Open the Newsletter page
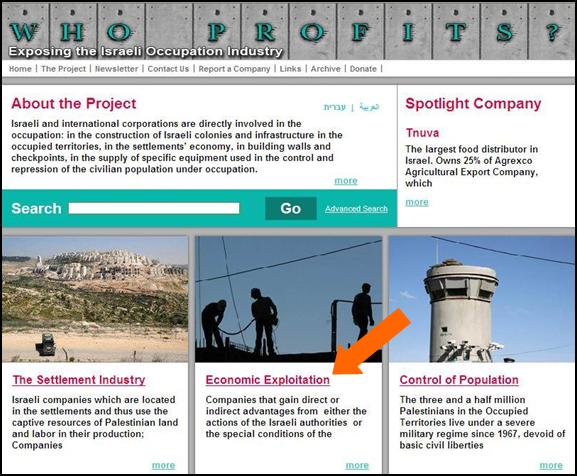 coord(117,69)
